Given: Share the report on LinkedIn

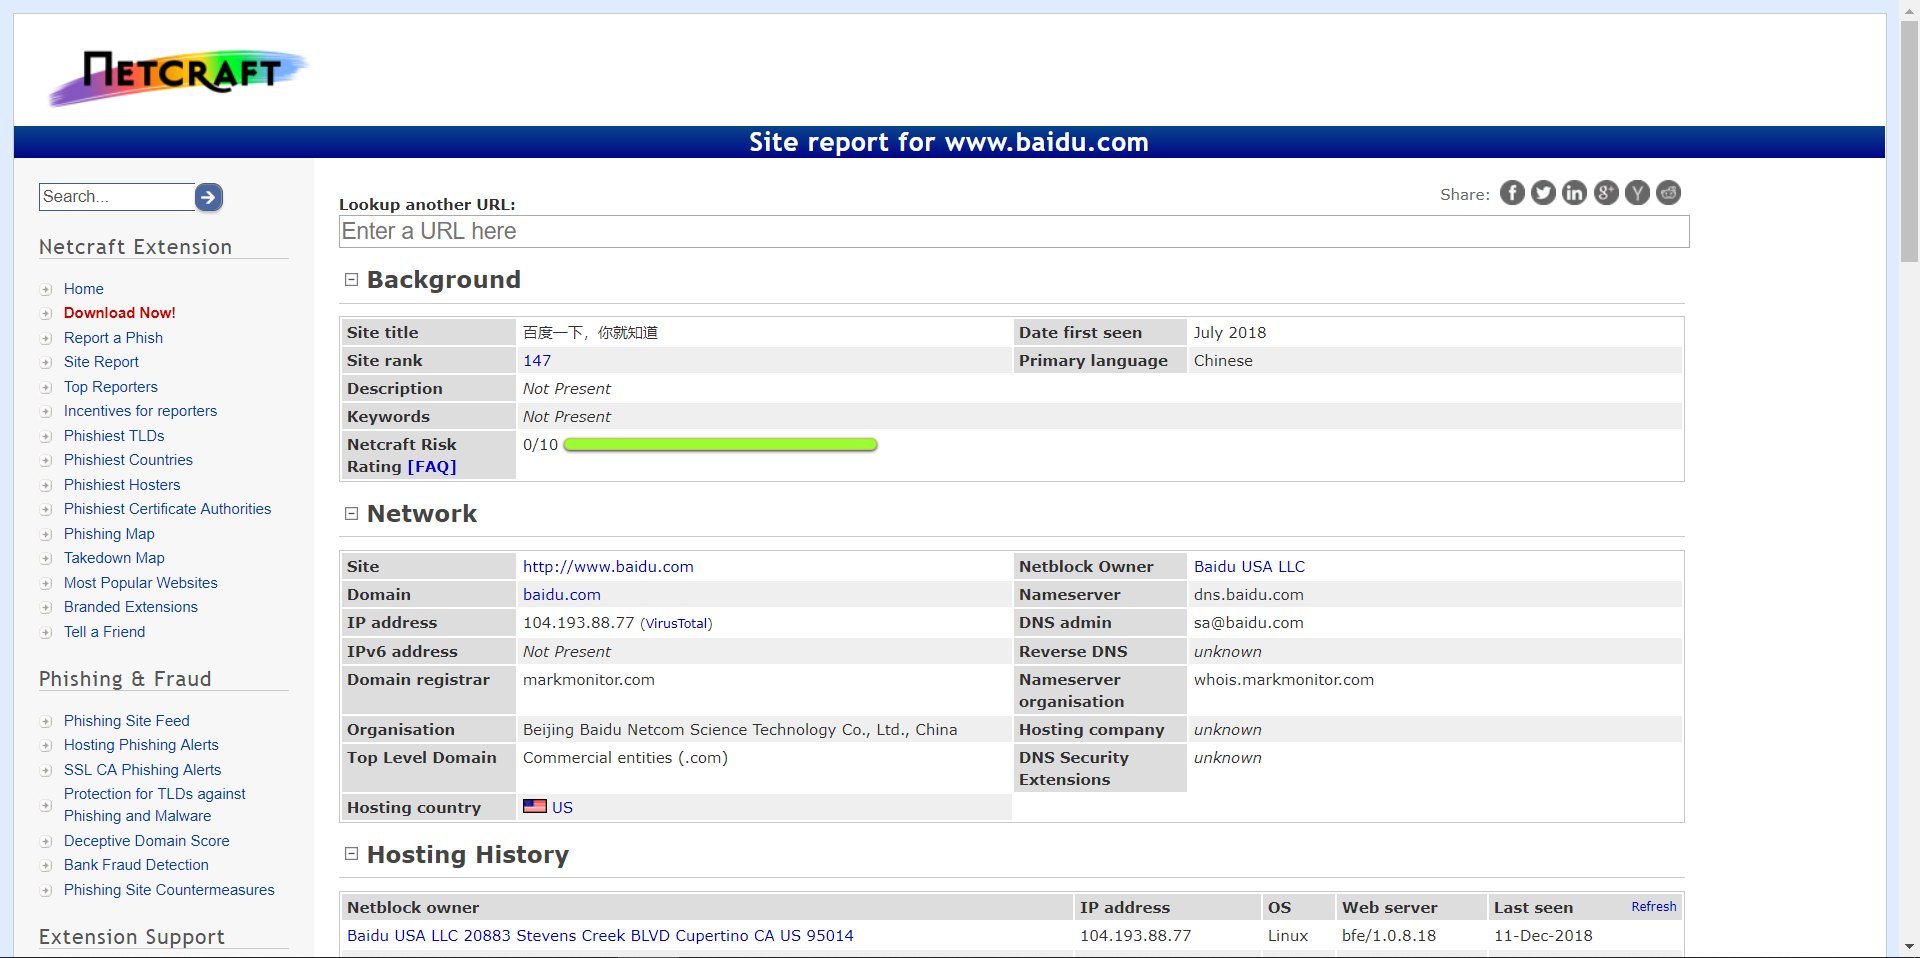Looking at the screenshot, I should point(1574,193).
